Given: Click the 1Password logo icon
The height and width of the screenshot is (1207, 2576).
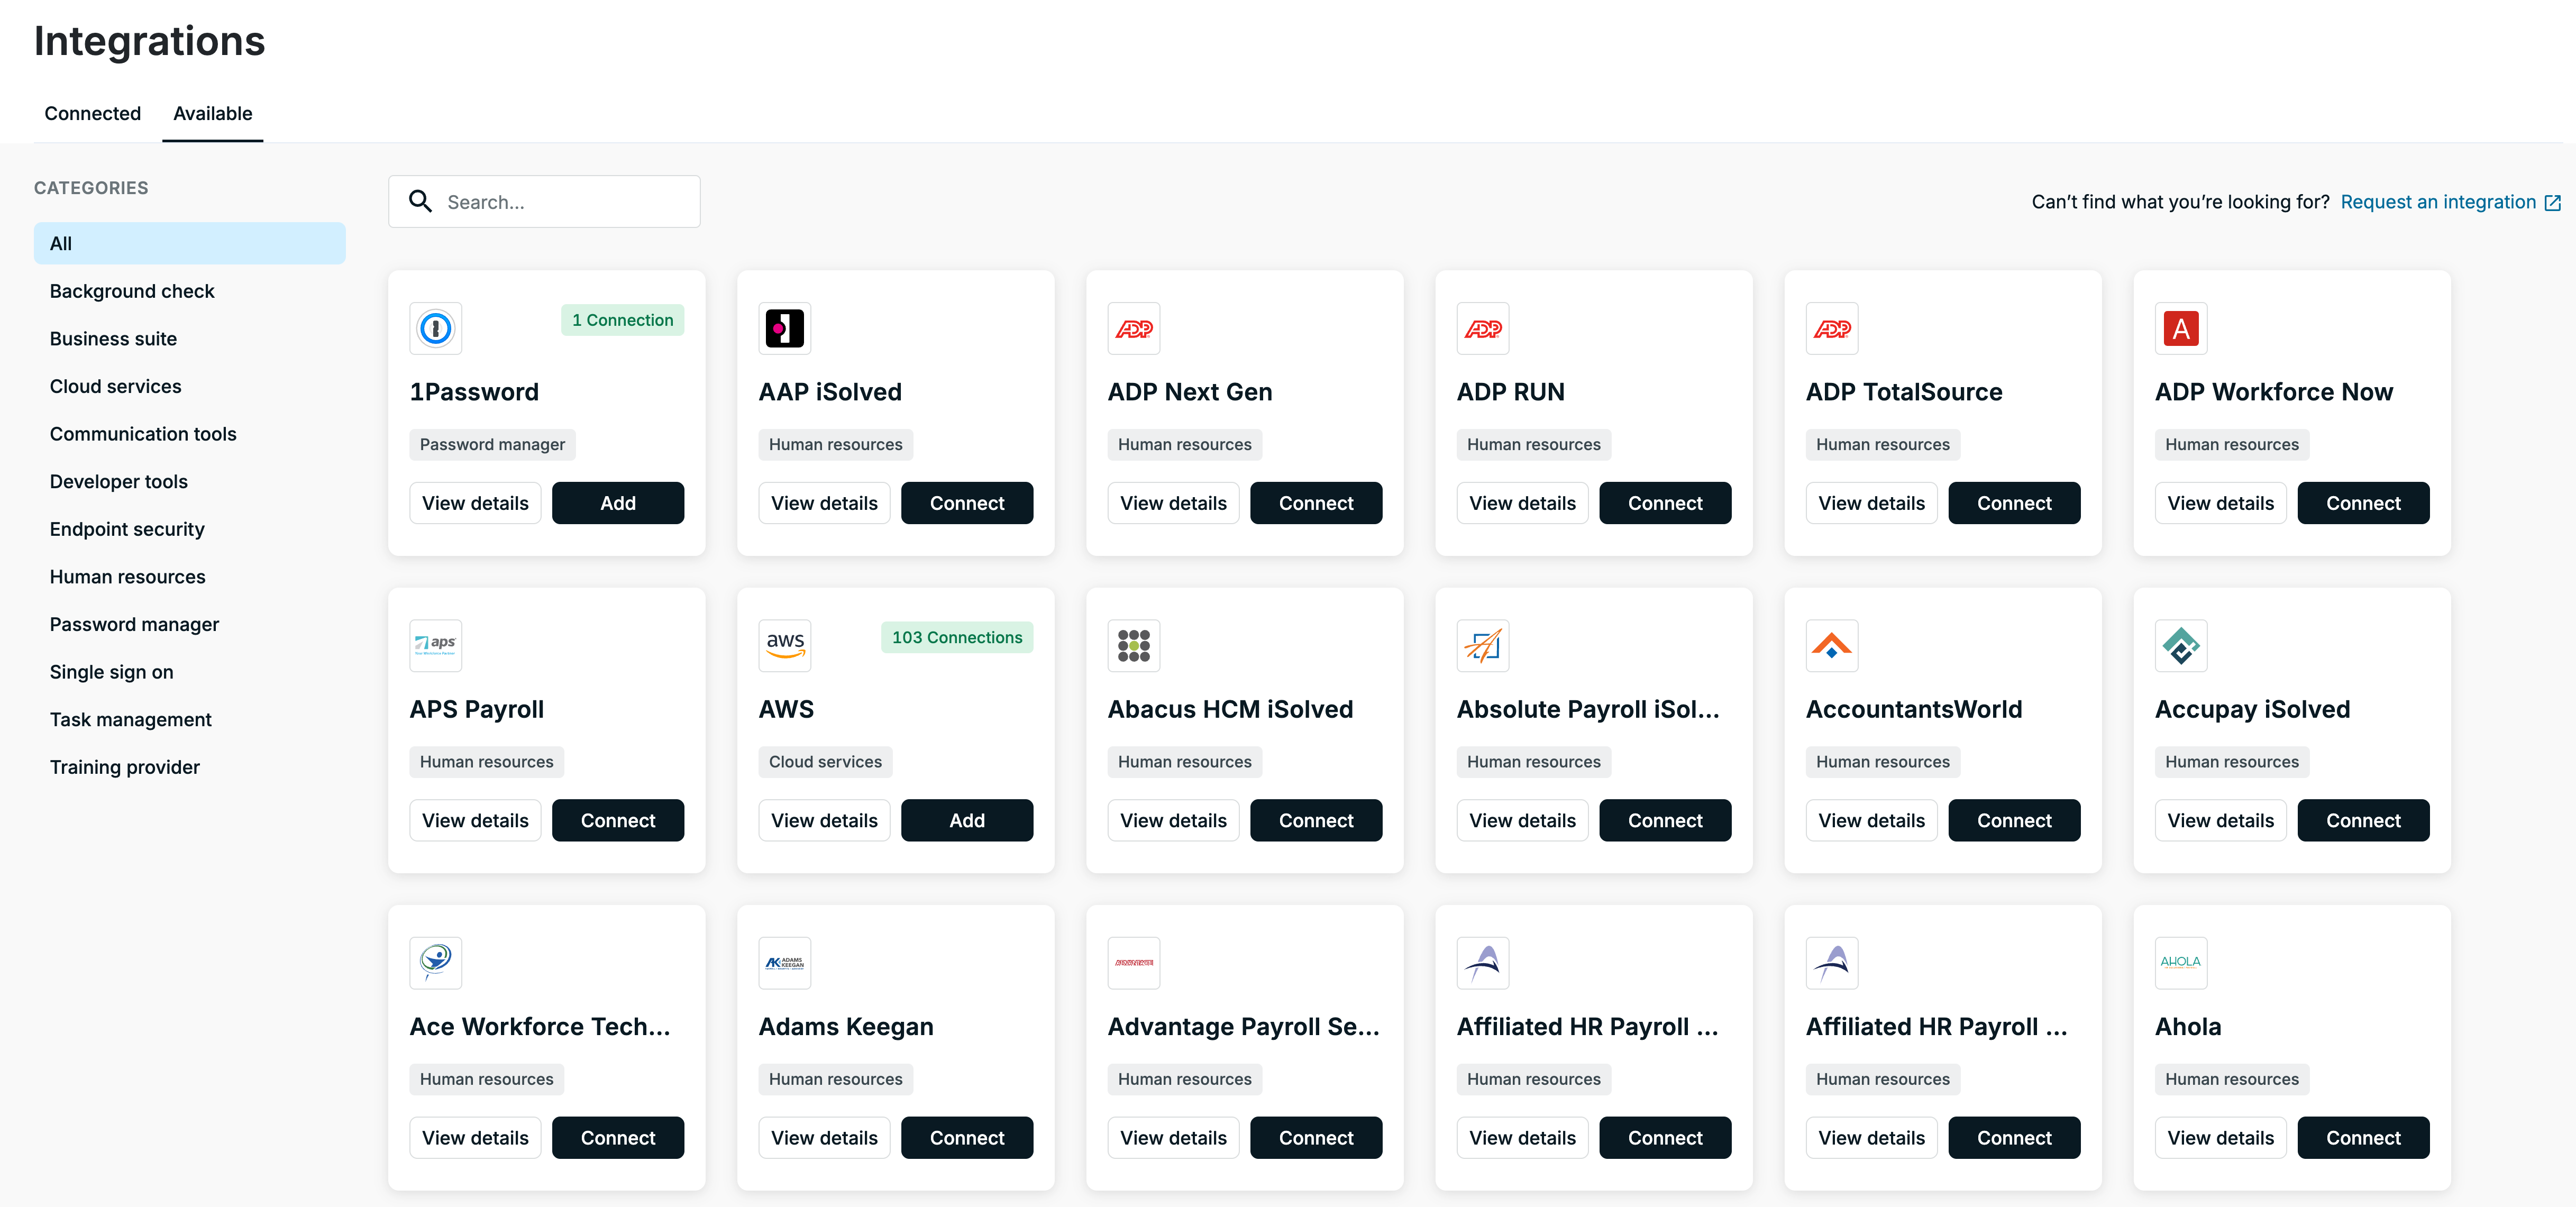Looking at the screenshot, I should [435, 328].
